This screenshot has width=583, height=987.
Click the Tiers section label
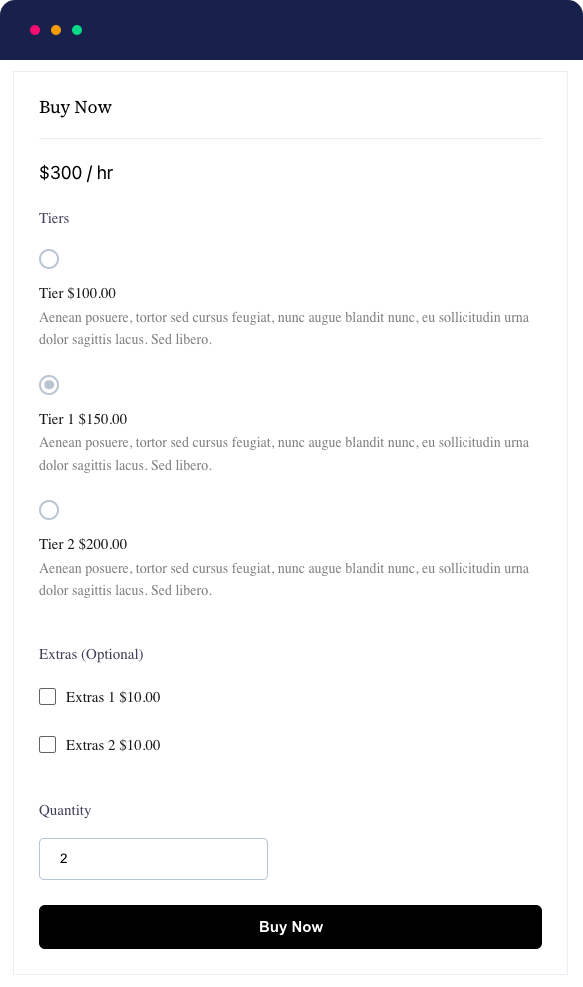point(54,218)
